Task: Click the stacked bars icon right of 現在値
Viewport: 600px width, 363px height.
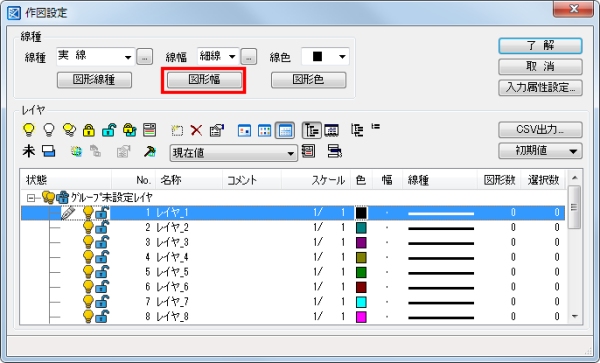Action: click(x=335, y=151)
